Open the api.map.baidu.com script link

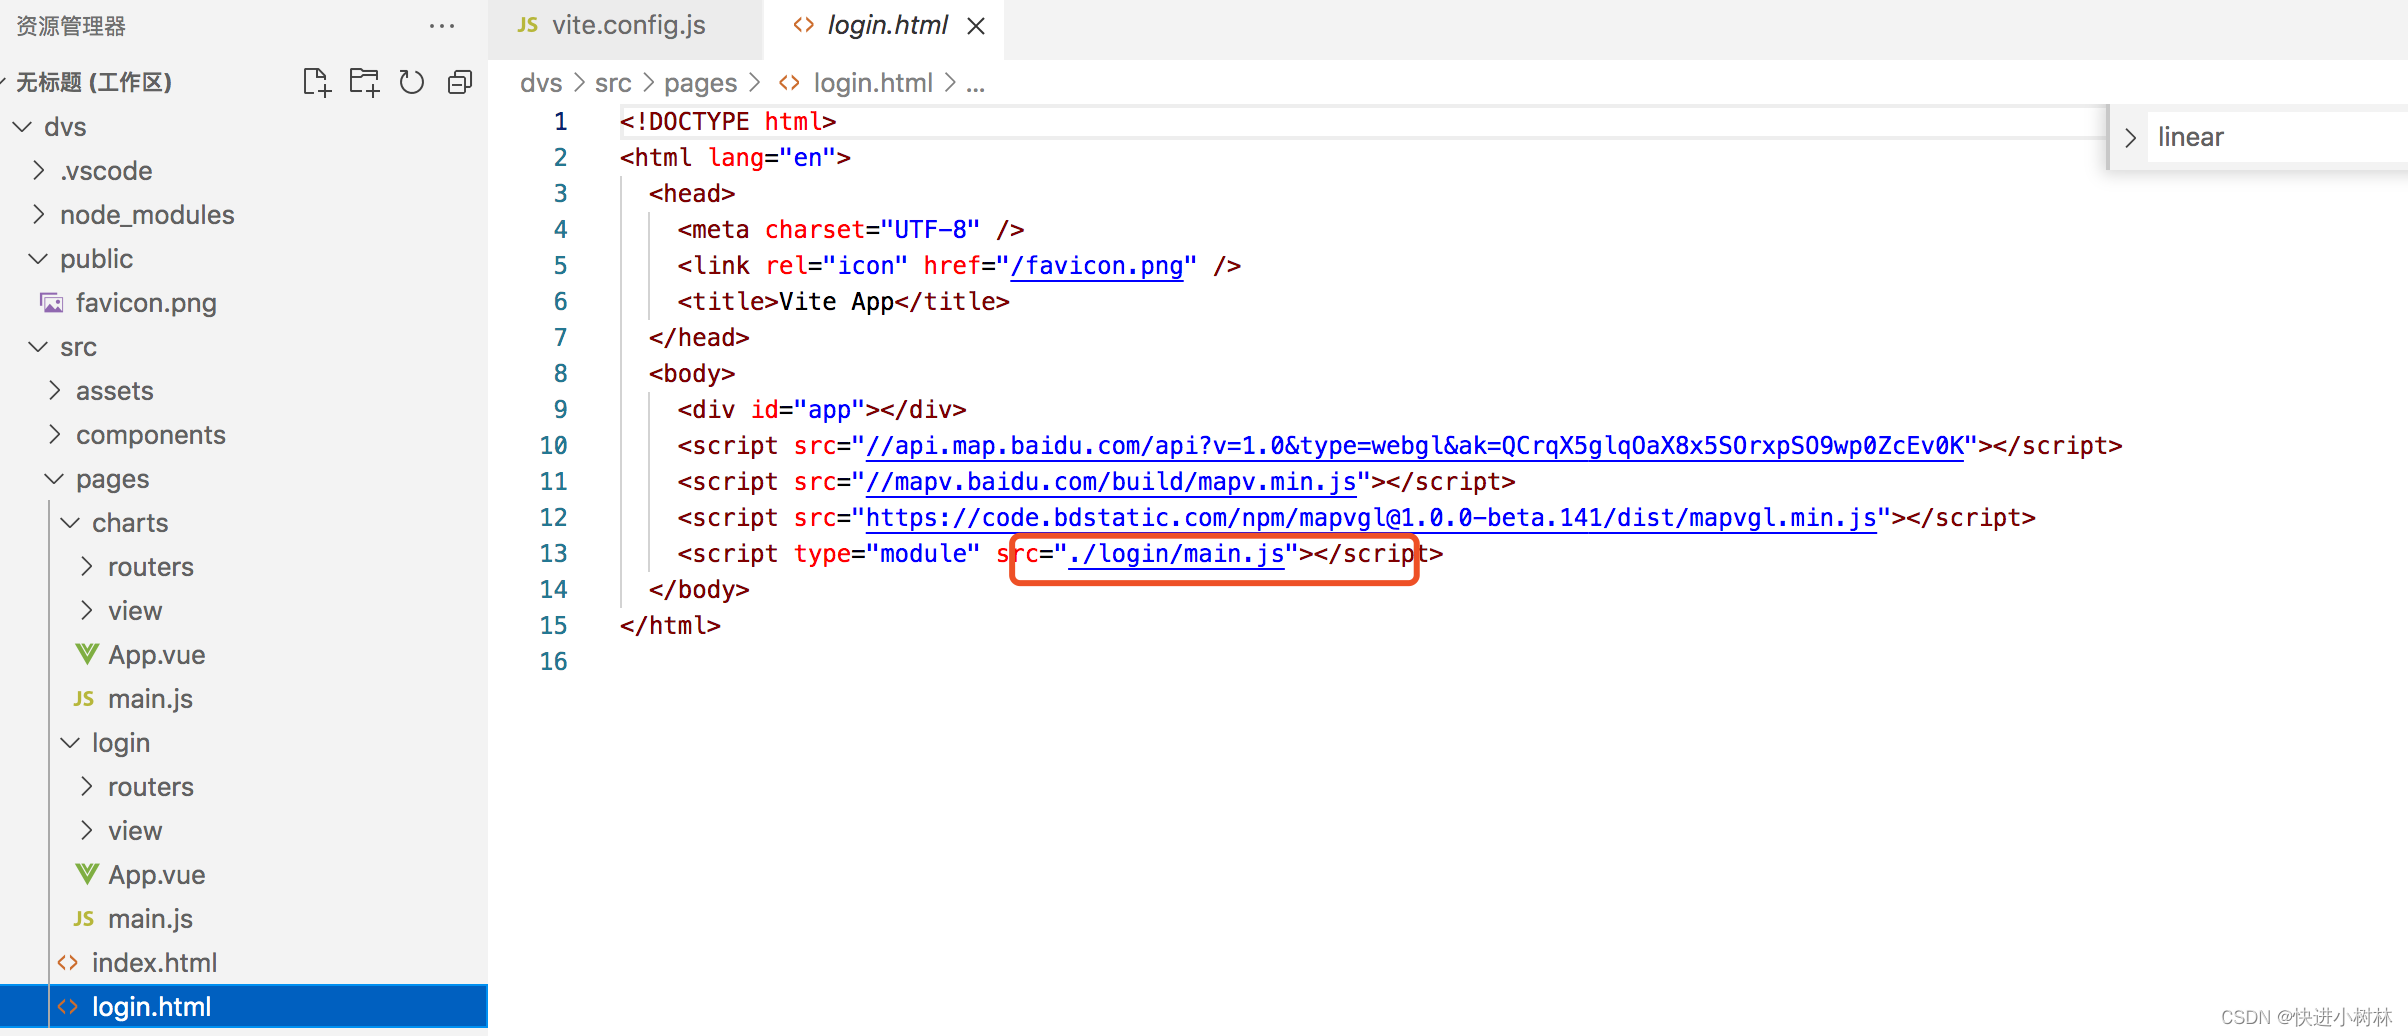(x=1414, y=446)
